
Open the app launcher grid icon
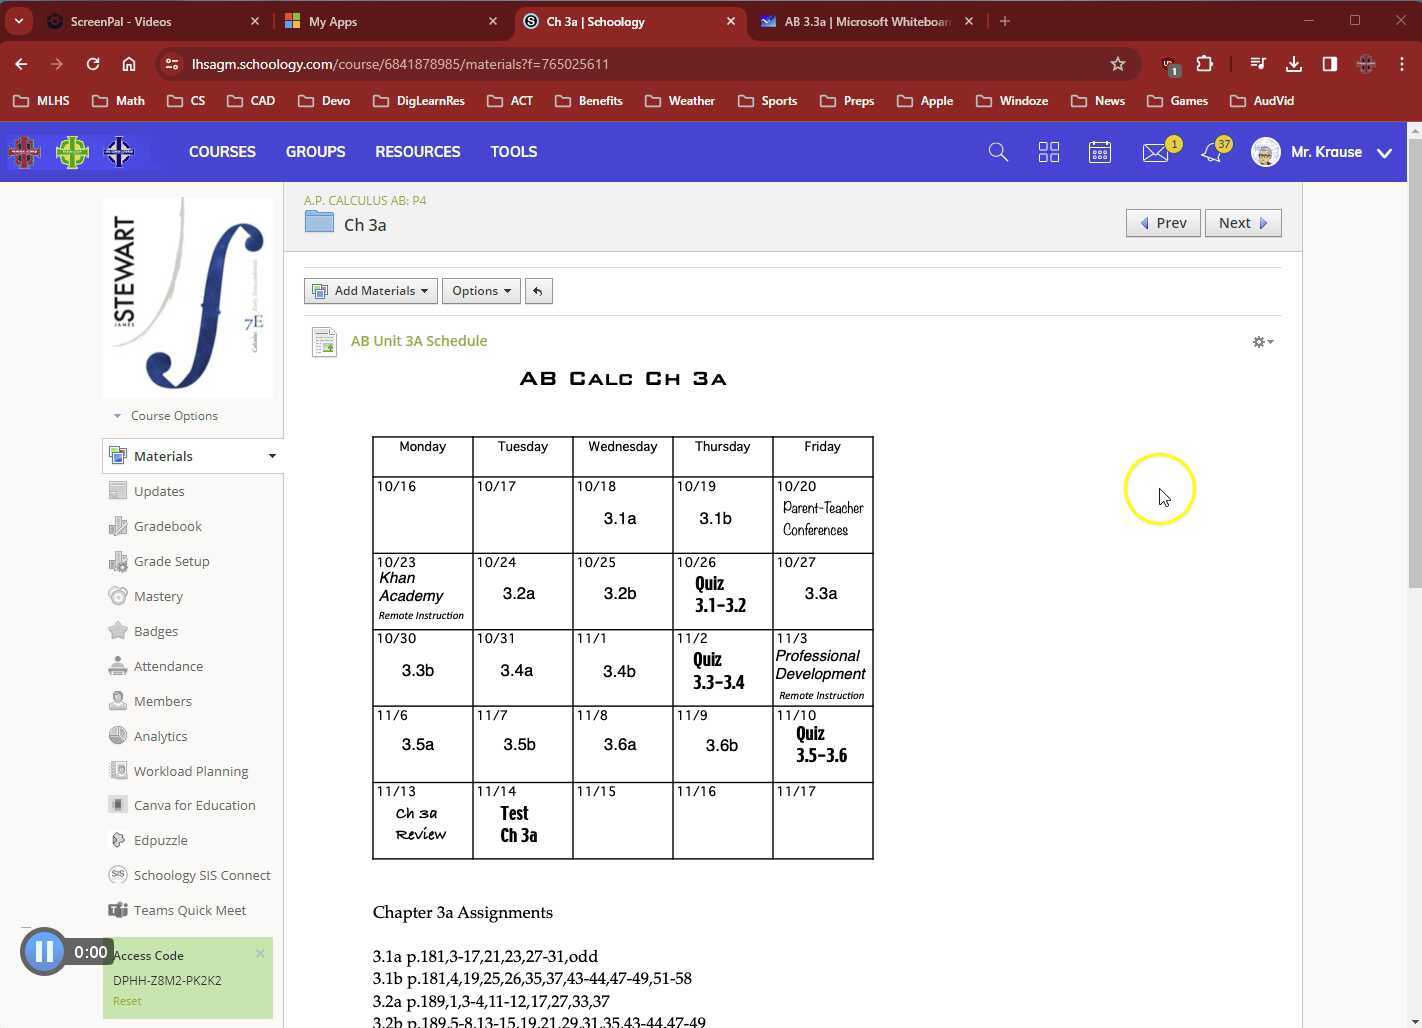pyautogui.click(x=1048, y=151)
